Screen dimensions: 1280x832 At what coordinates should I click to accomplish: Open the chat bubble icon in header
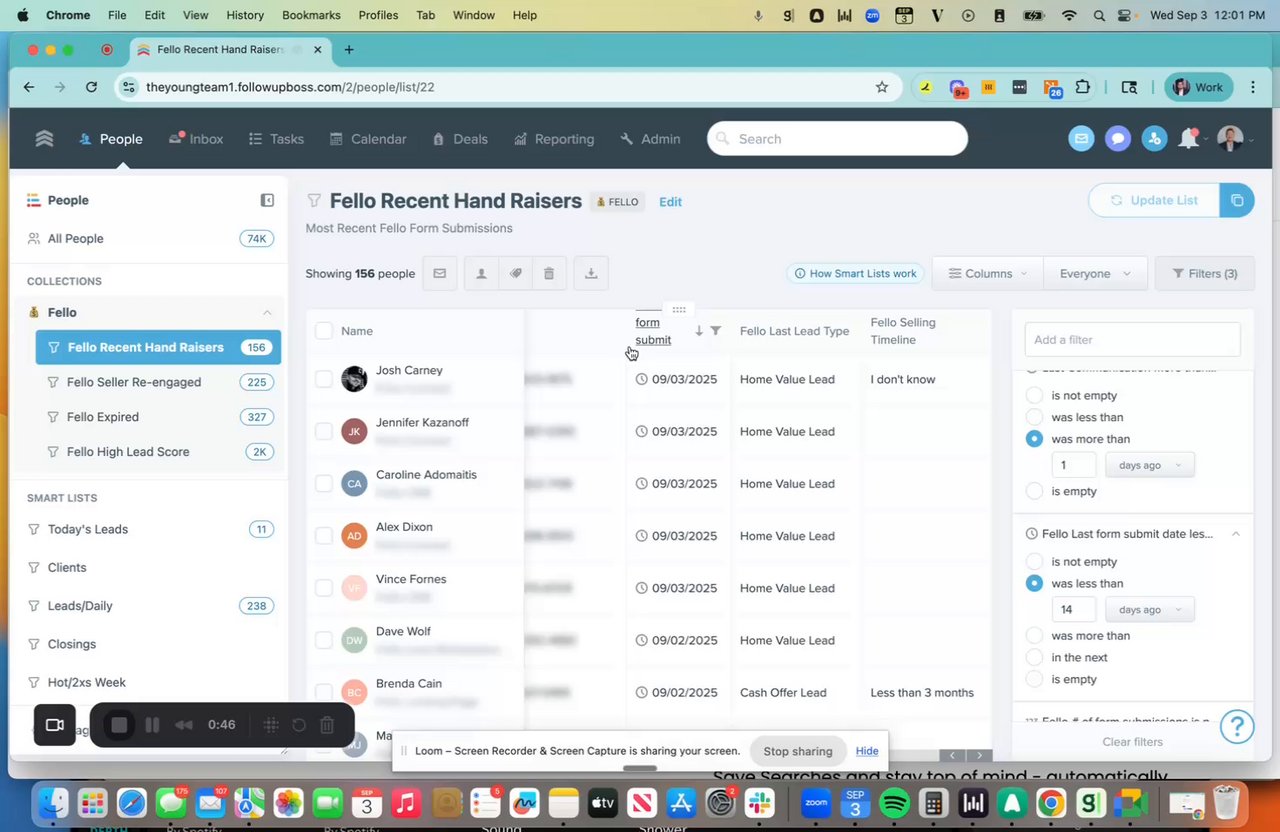(1118, 139)
